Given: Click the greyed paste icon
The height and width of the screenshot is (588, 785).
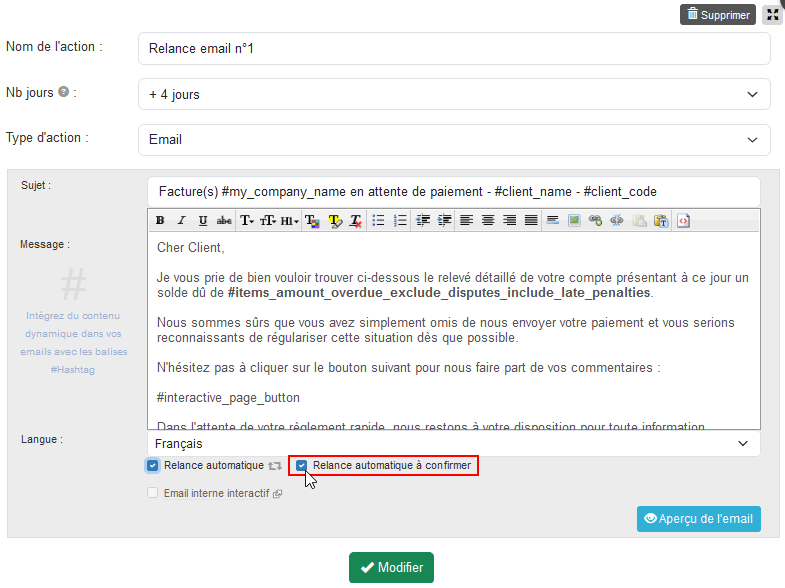Looking at the screenshot, I should coord(639,220).
